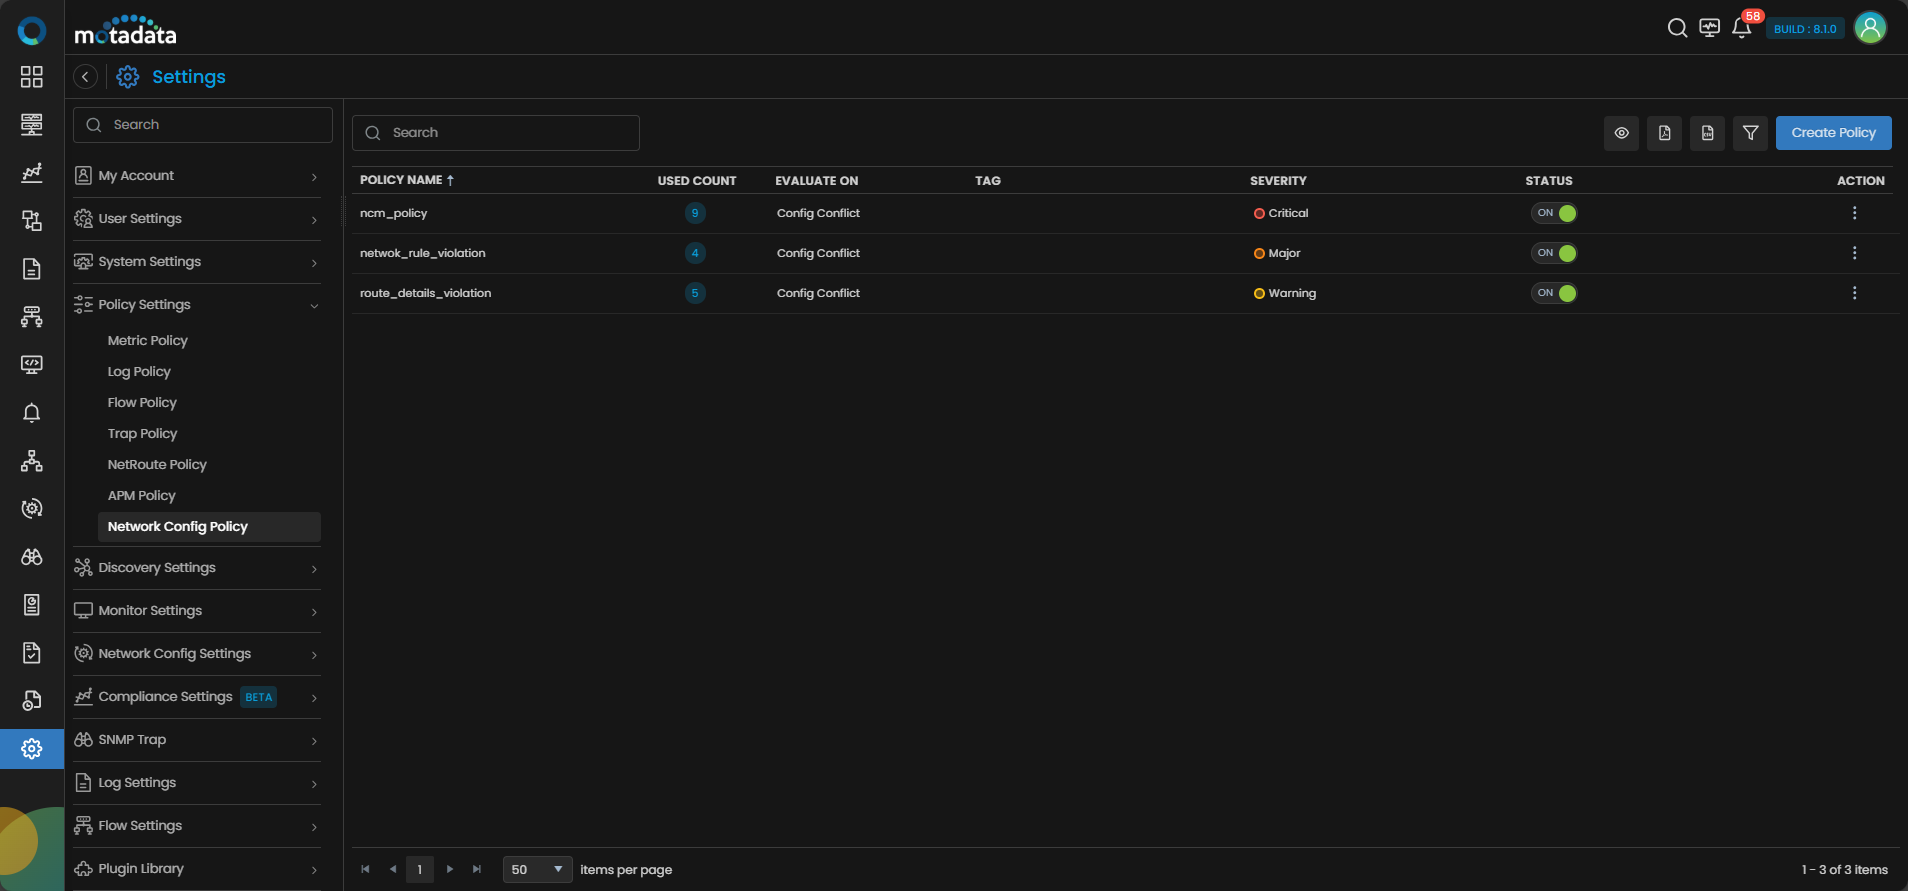Select NetRoute Policy menu item
The image size is (1908, 891).
(157, 465)
